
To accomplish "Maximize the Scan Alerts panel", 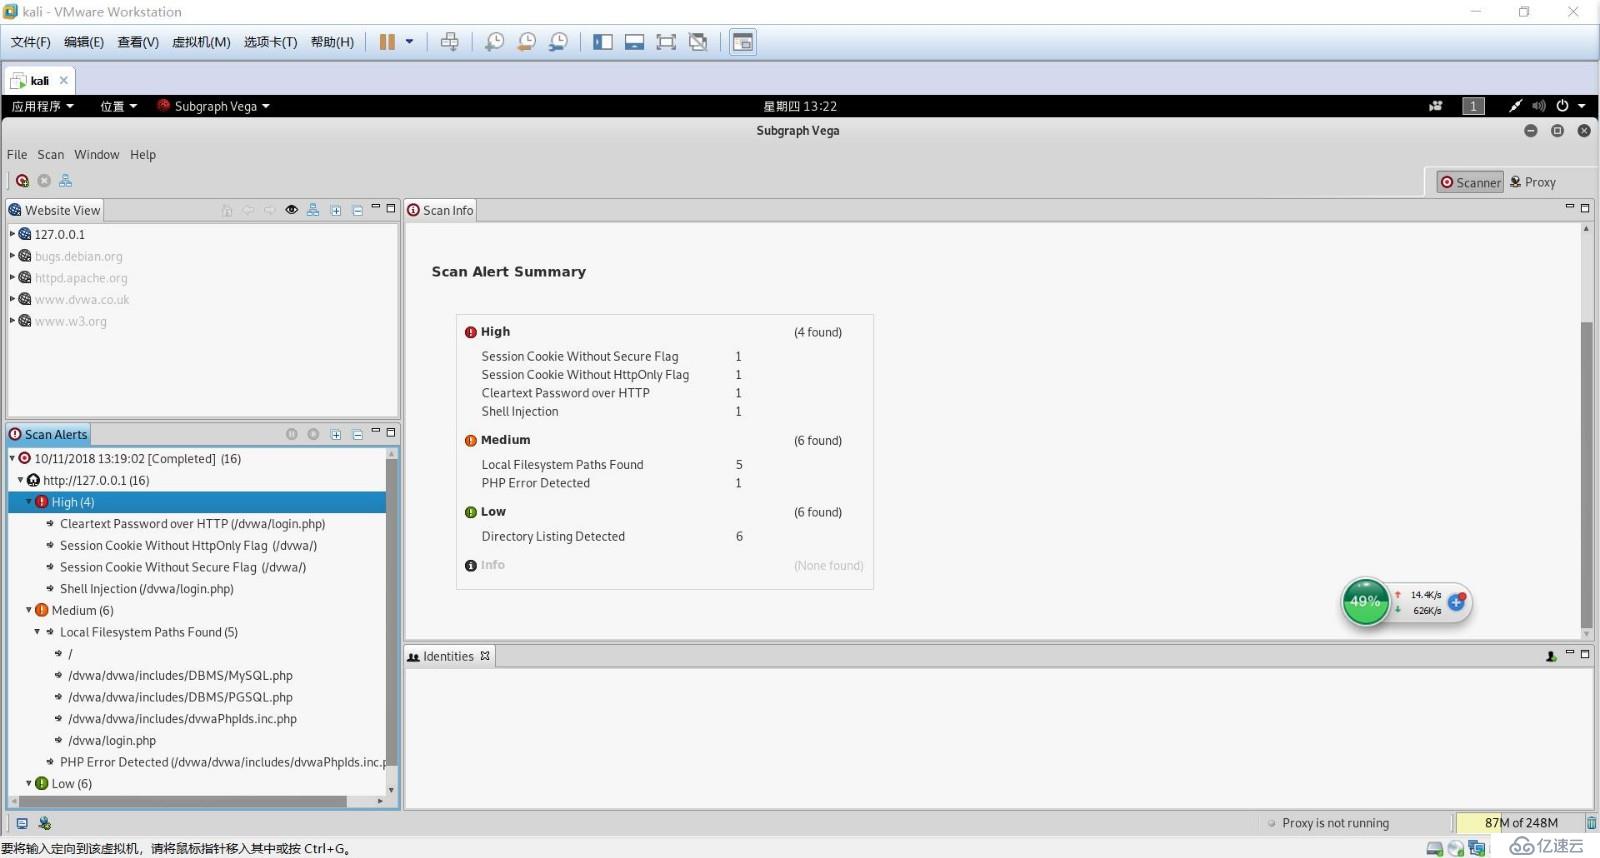I will (391, 432).
